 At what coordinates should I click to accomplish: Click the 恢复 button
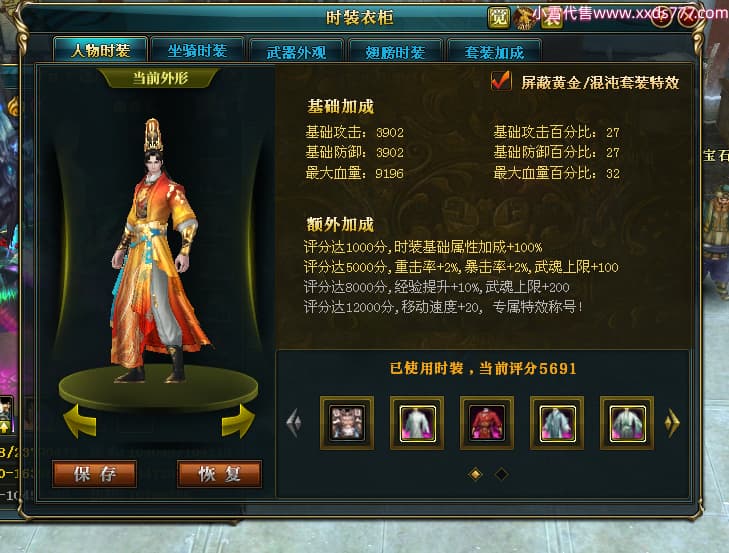click(219, 474)
